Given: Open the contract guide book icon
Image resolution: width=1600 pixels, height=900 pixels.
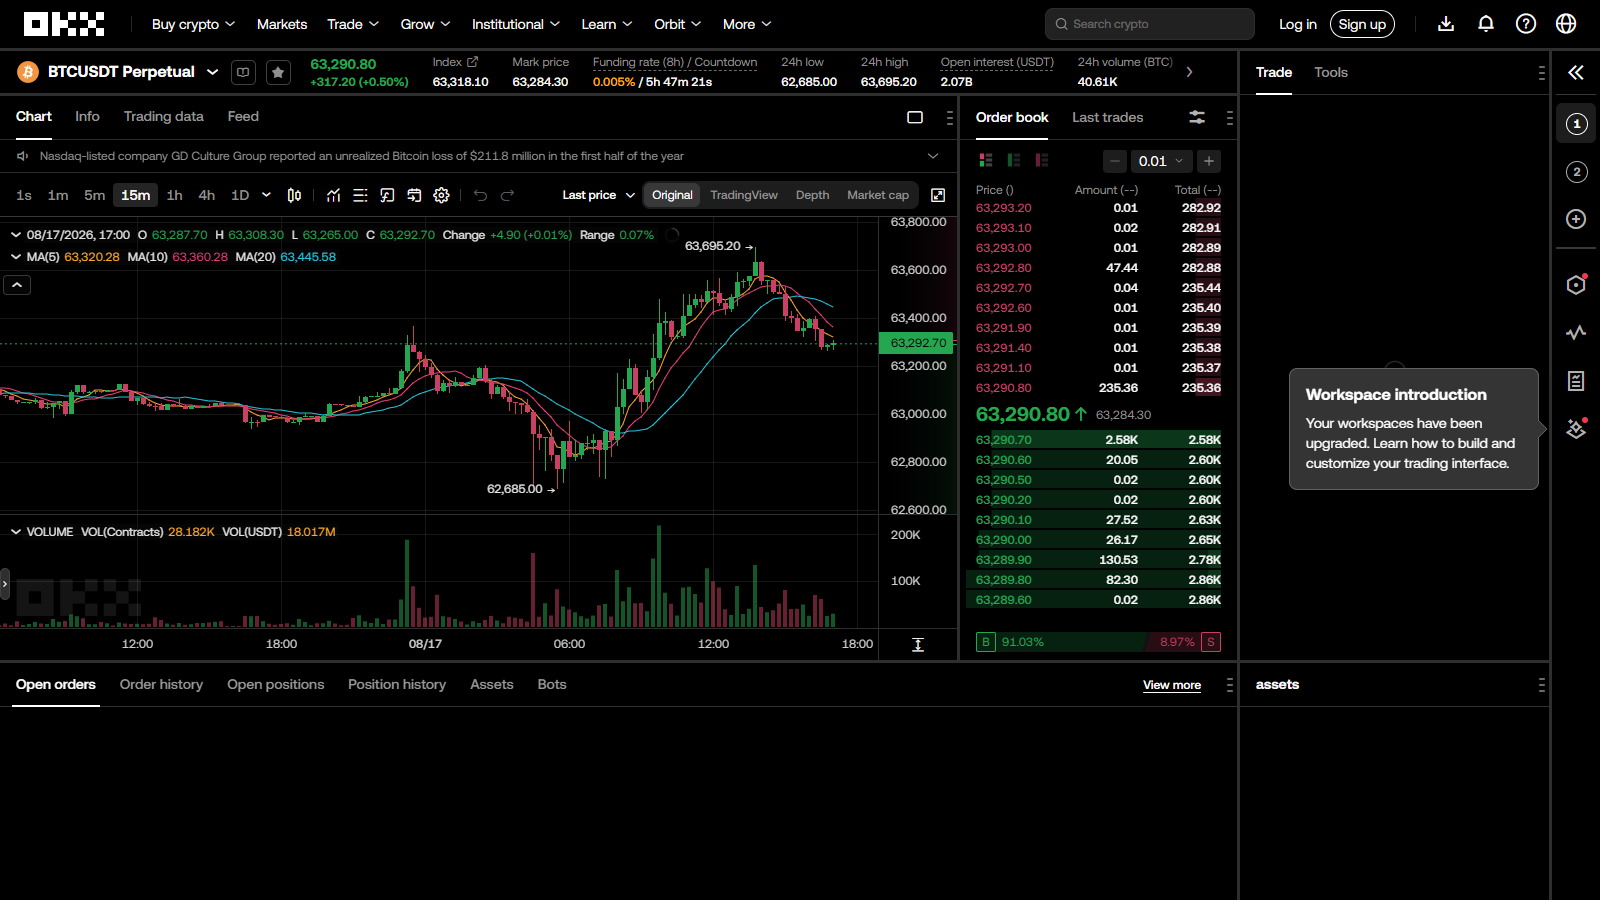Looking at the screenshot, I should pyautogui.click(x=243, y=72).
